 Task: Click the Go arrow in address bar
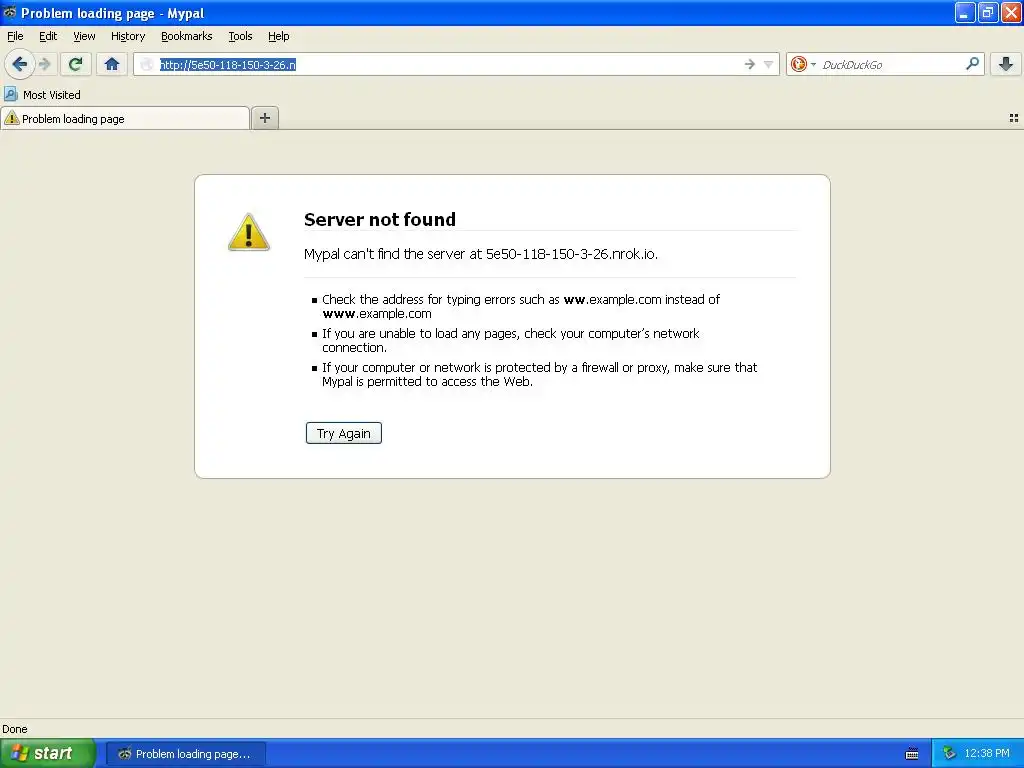click(749, 64)
